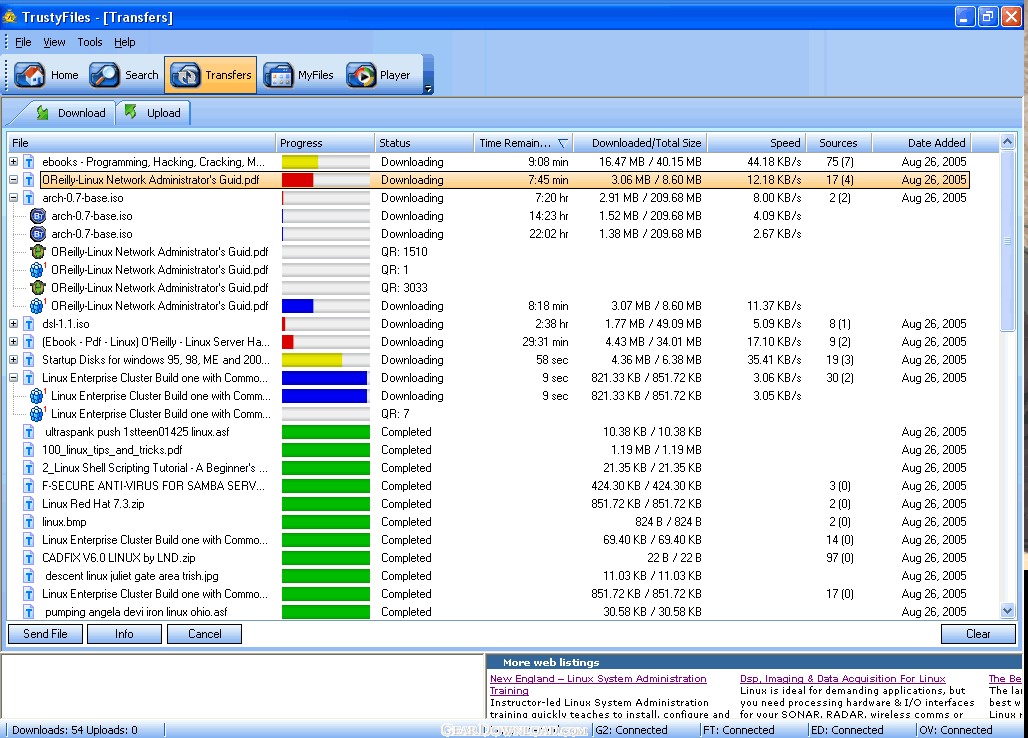The image size is (1028, 738).
Task: Click the green progress bar of linux.bmp
Action: (326, 522)
